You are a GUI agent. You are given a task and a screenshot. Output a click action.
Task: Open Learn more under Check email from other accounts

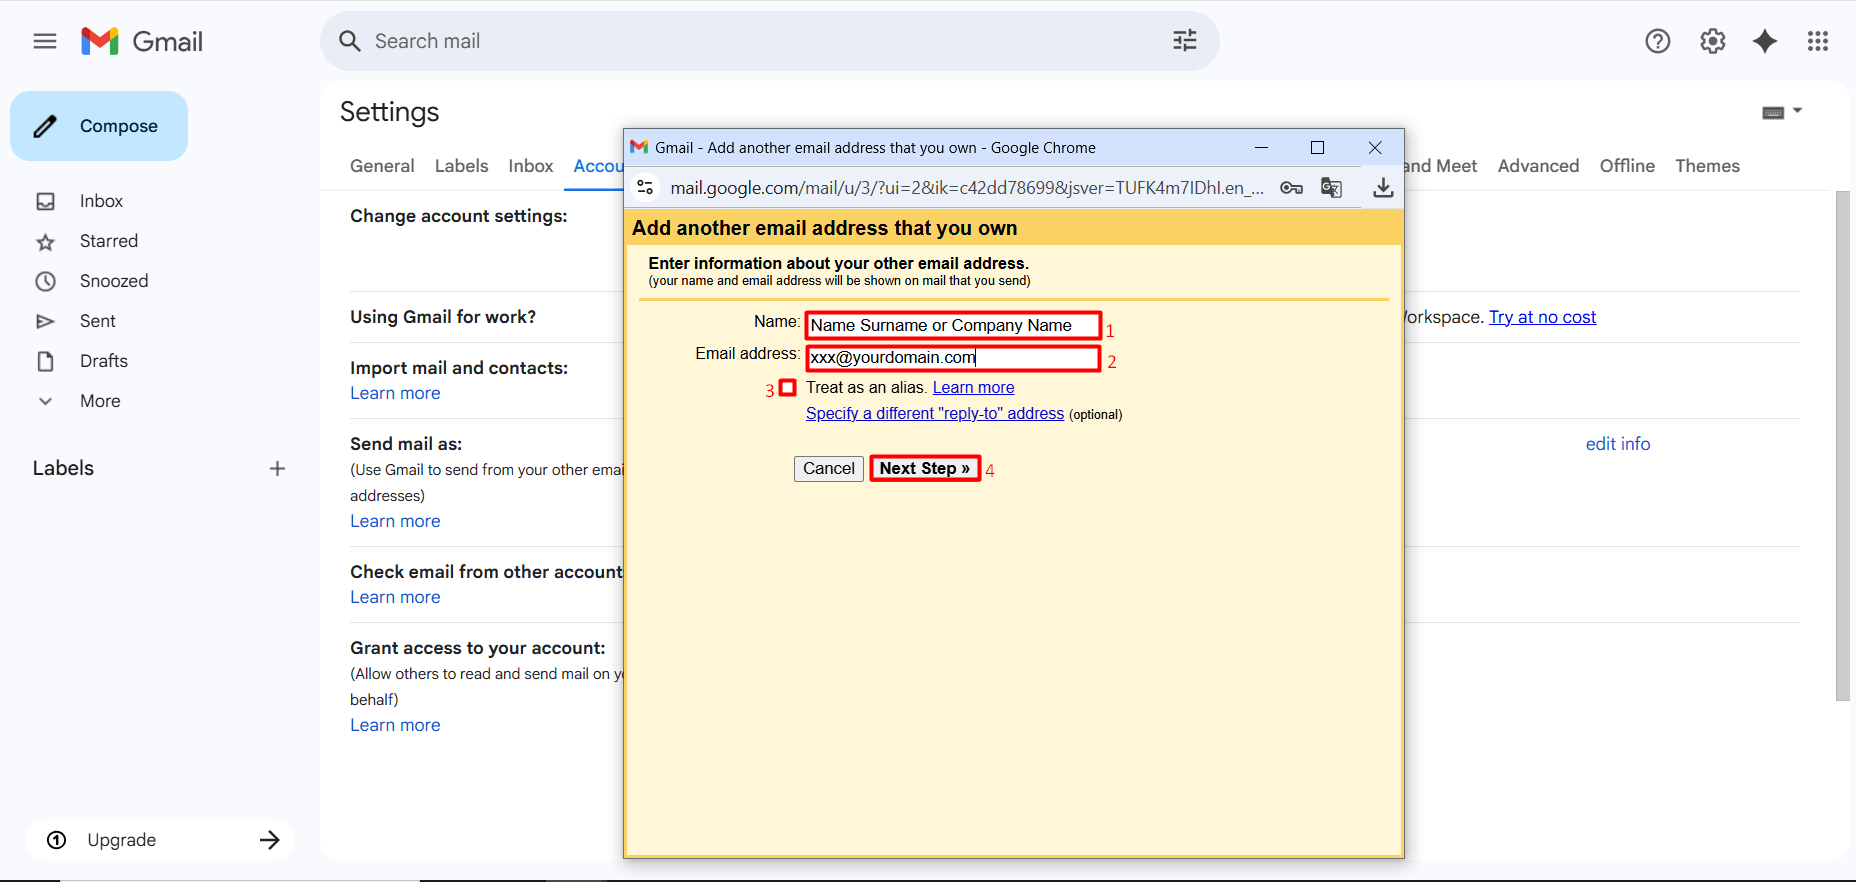395,597
